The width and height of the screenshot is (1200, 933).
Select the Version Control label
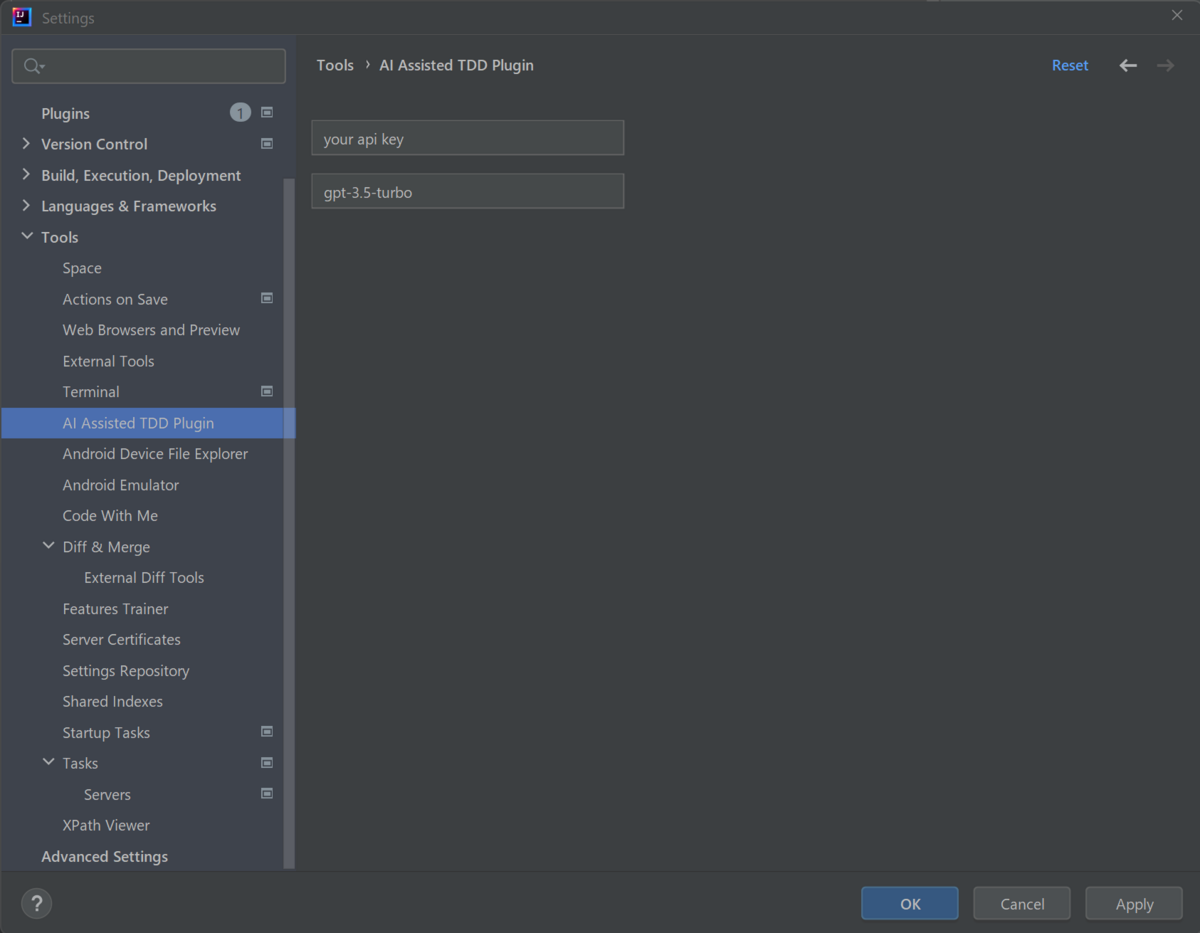(94, 144)
